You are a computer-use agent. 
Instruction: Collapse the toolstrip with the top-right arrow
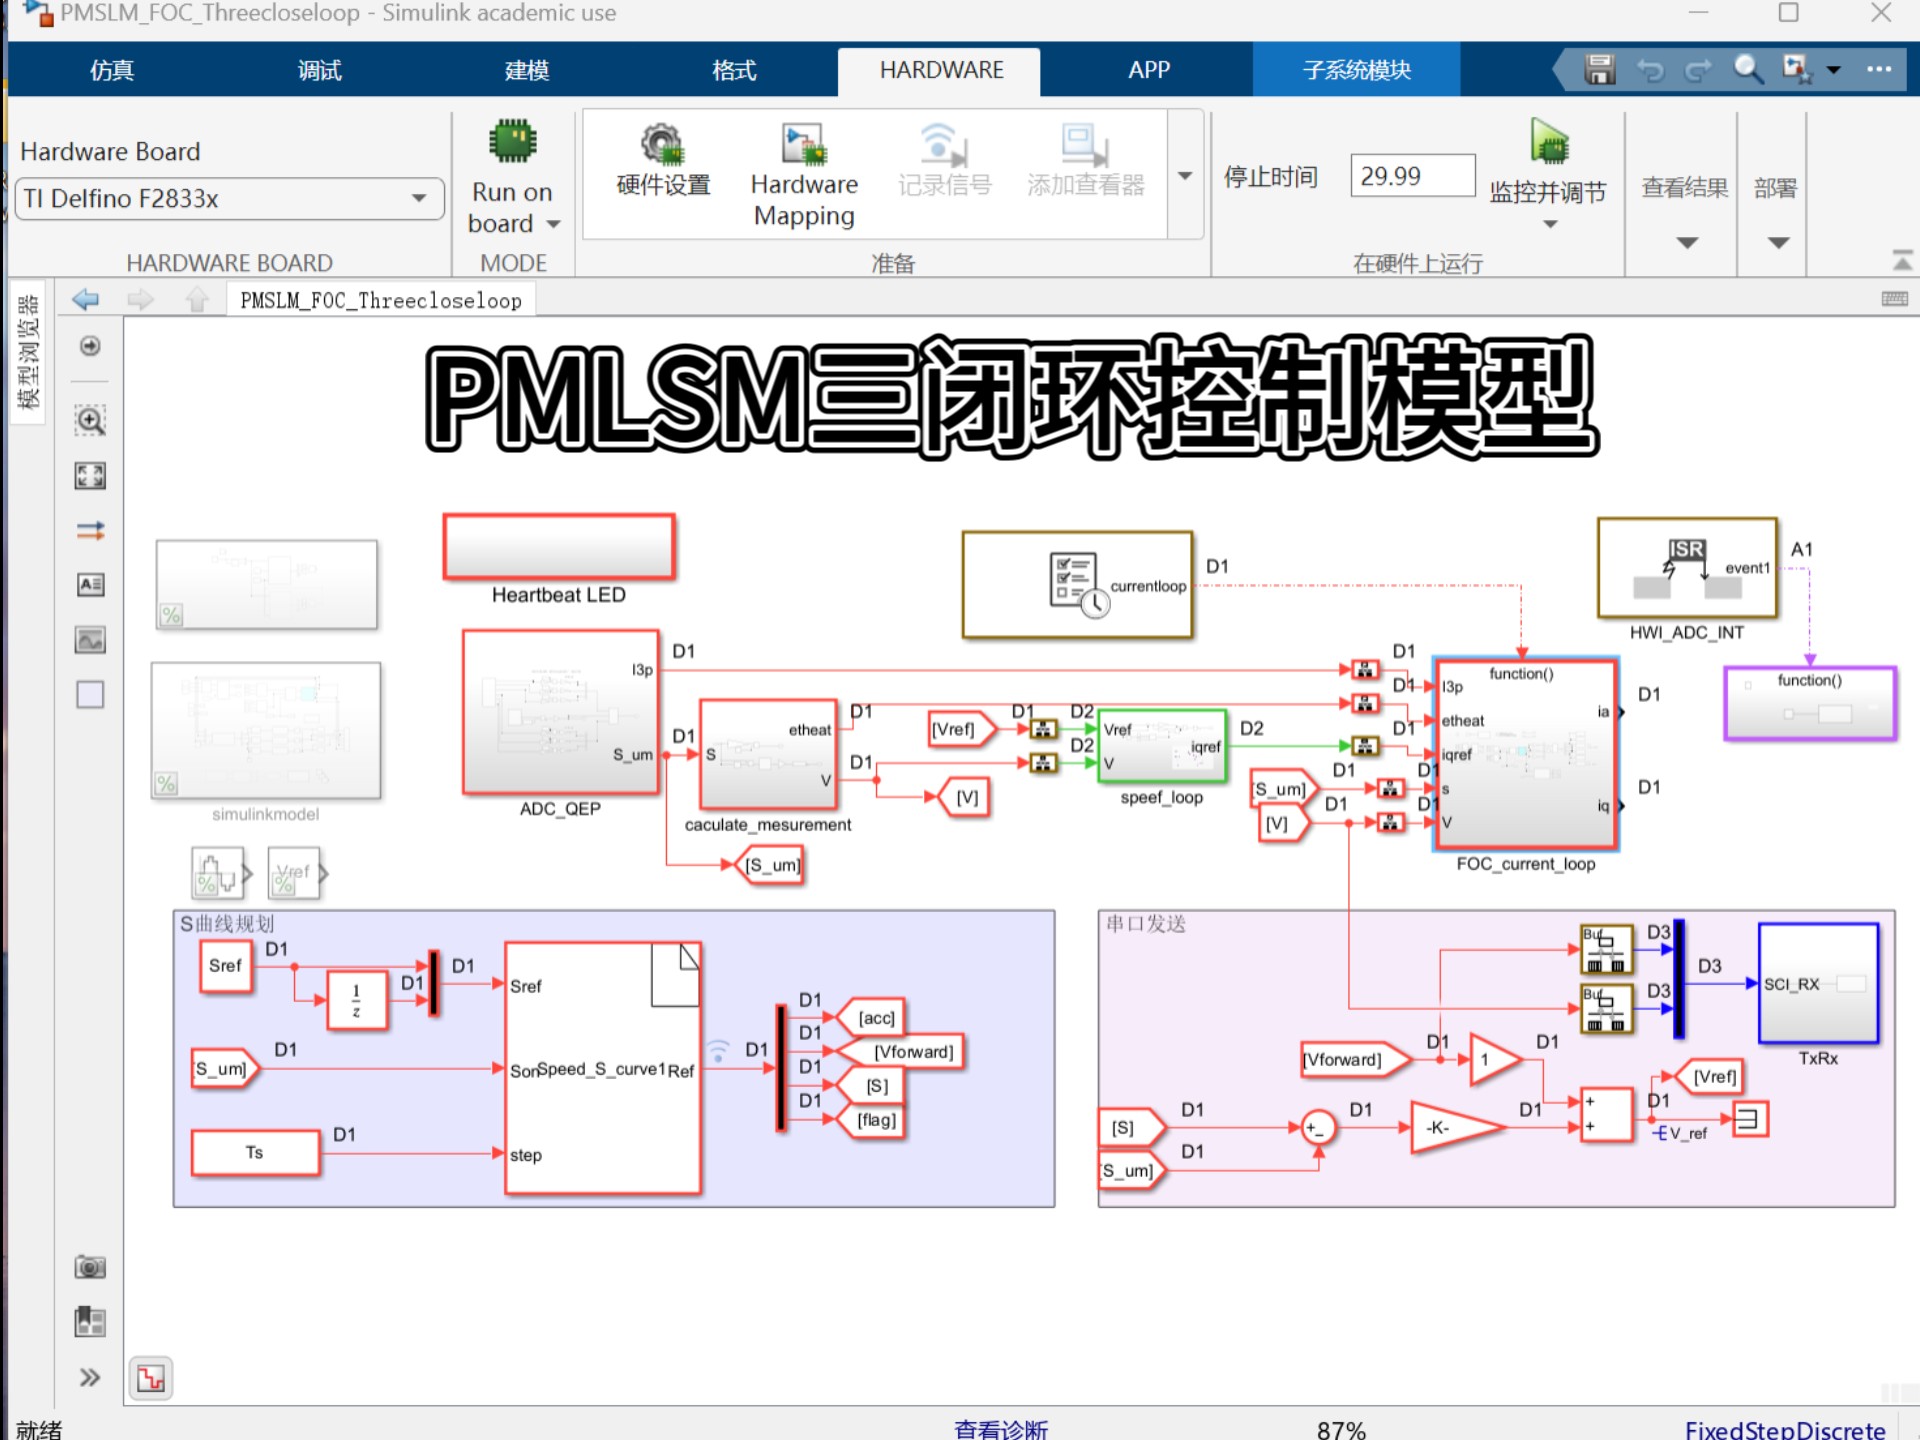1902,261
